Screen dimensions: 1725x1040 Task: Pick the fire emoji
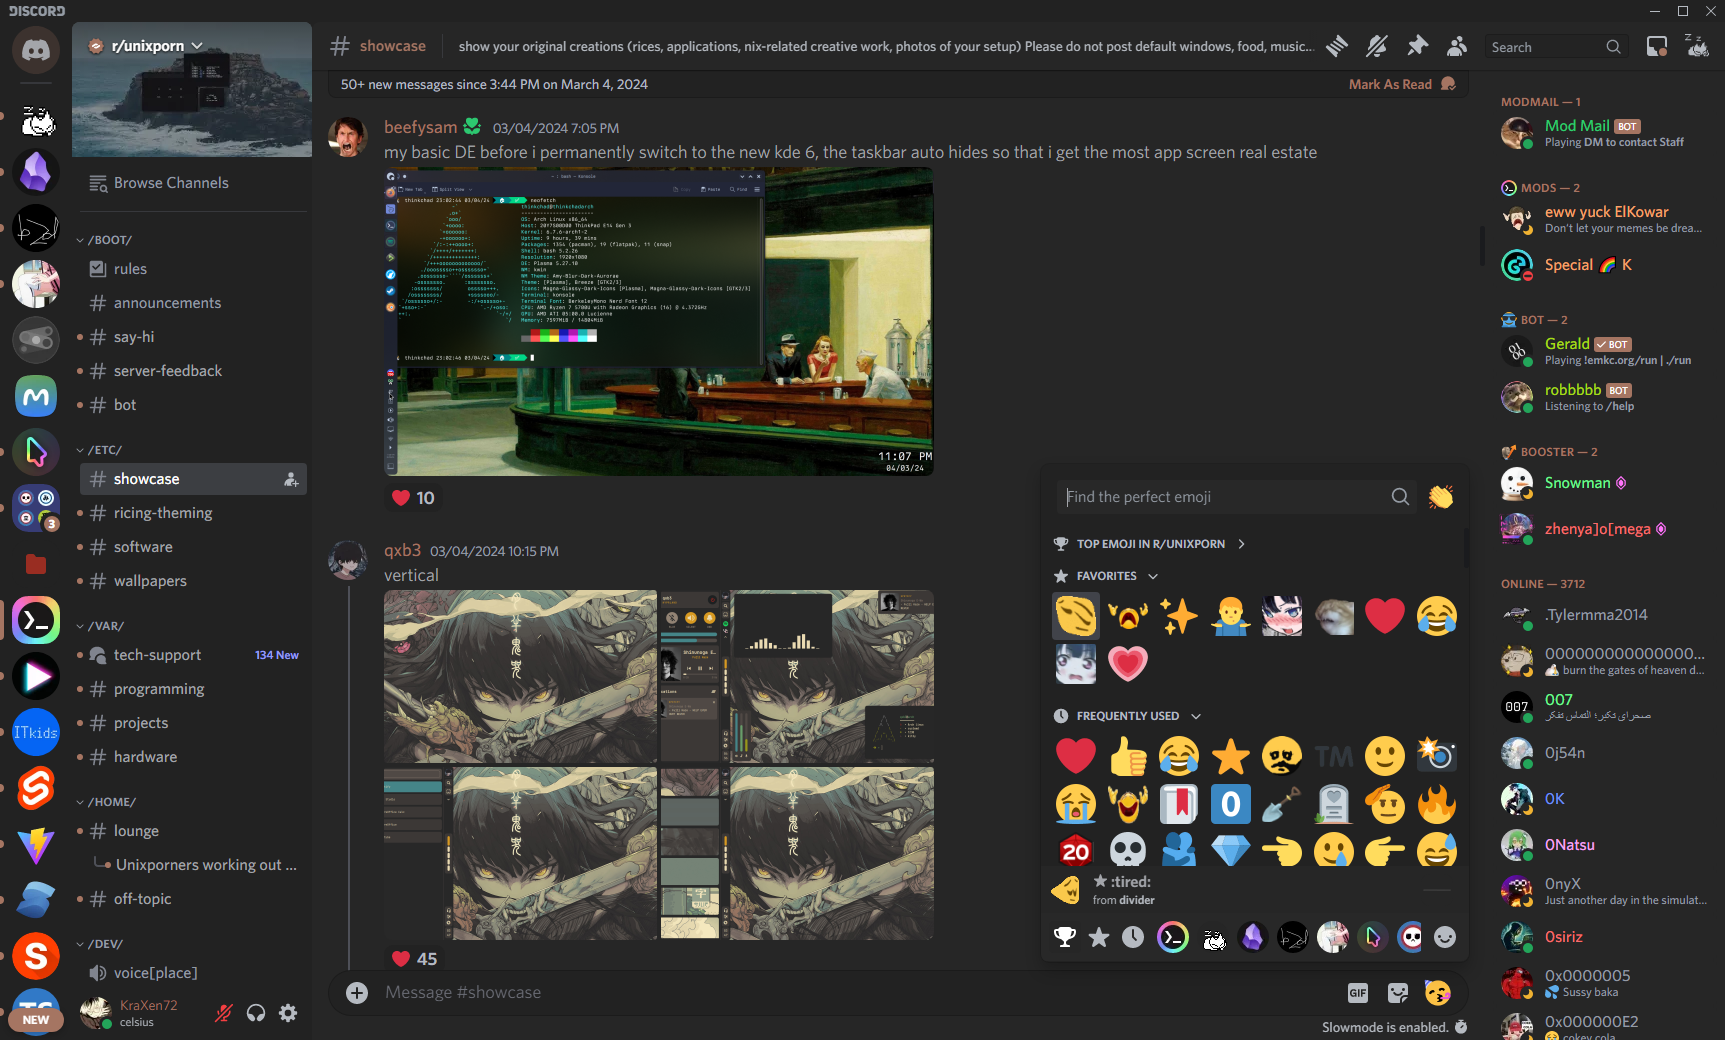click(x=1436, y=804)
